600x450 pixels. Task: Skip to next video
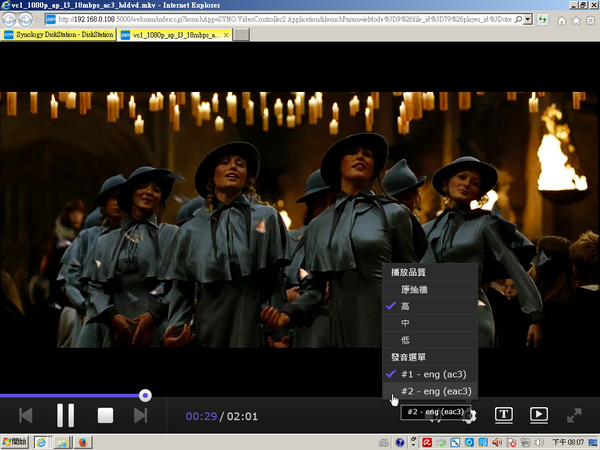click(140, 416)
